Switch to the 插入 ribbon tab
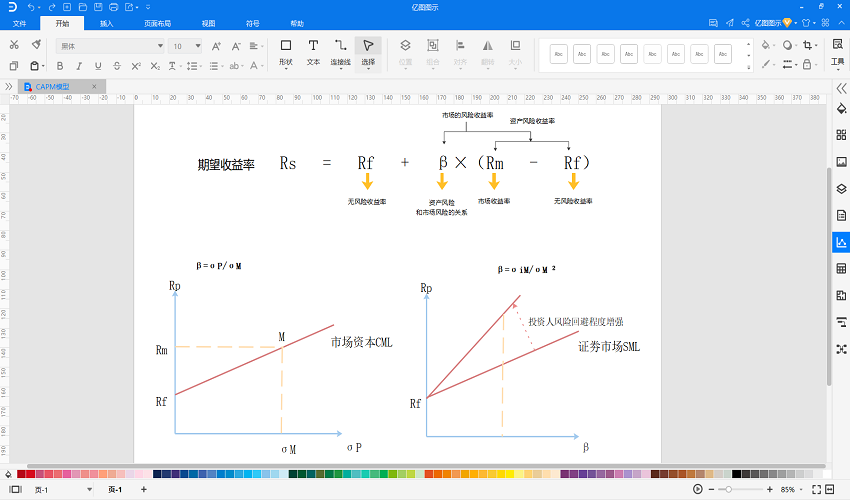This screenshot has width=850, height=500. pos(106,22)
